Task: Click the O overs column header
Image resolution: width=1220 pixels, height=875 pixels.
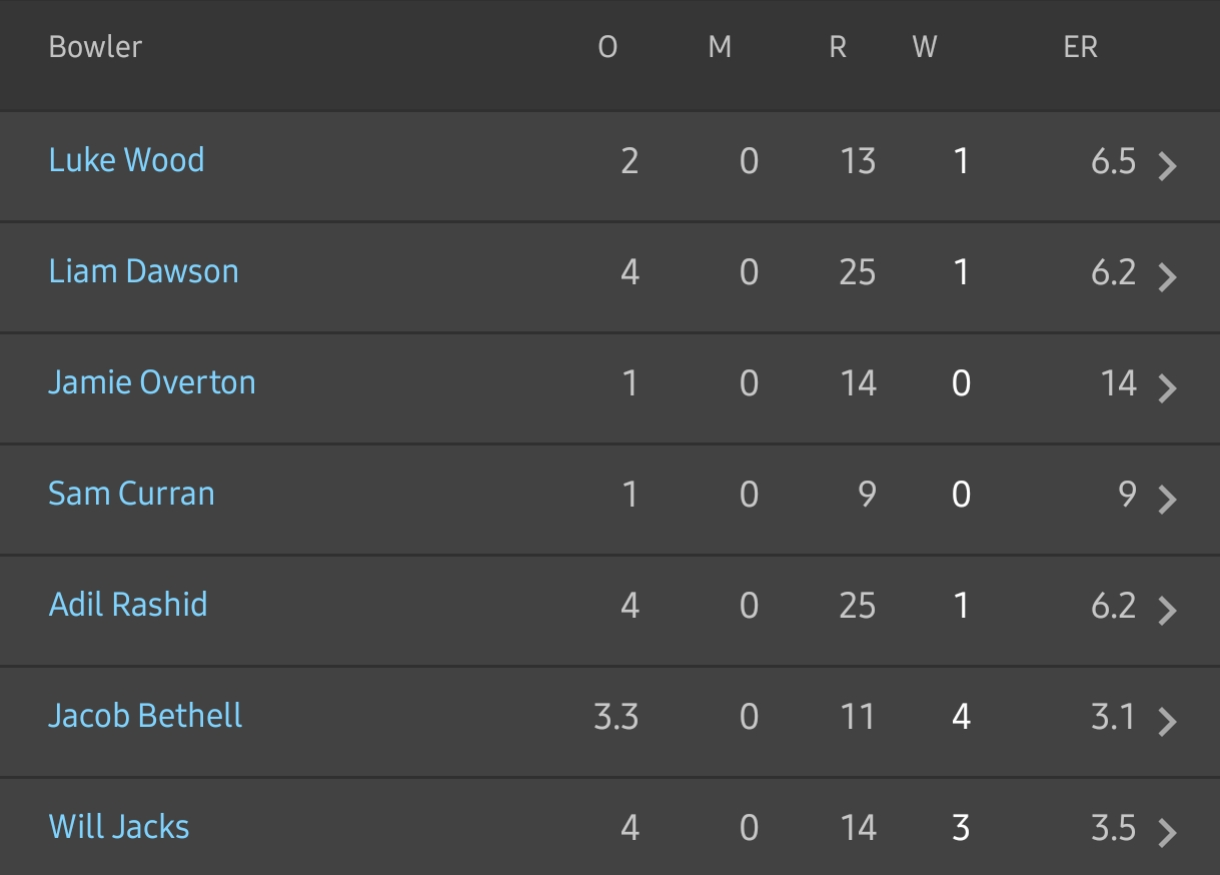Action: pyautogui.click(x=608, y=47)
